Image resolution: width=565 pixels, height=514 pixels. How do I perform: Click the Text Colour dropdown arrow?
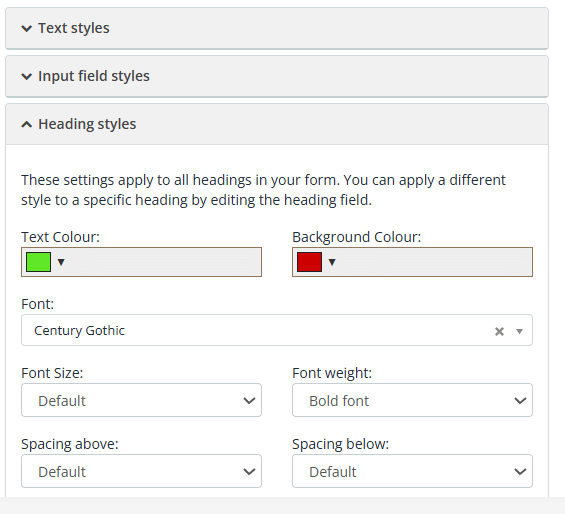(61, 262)
